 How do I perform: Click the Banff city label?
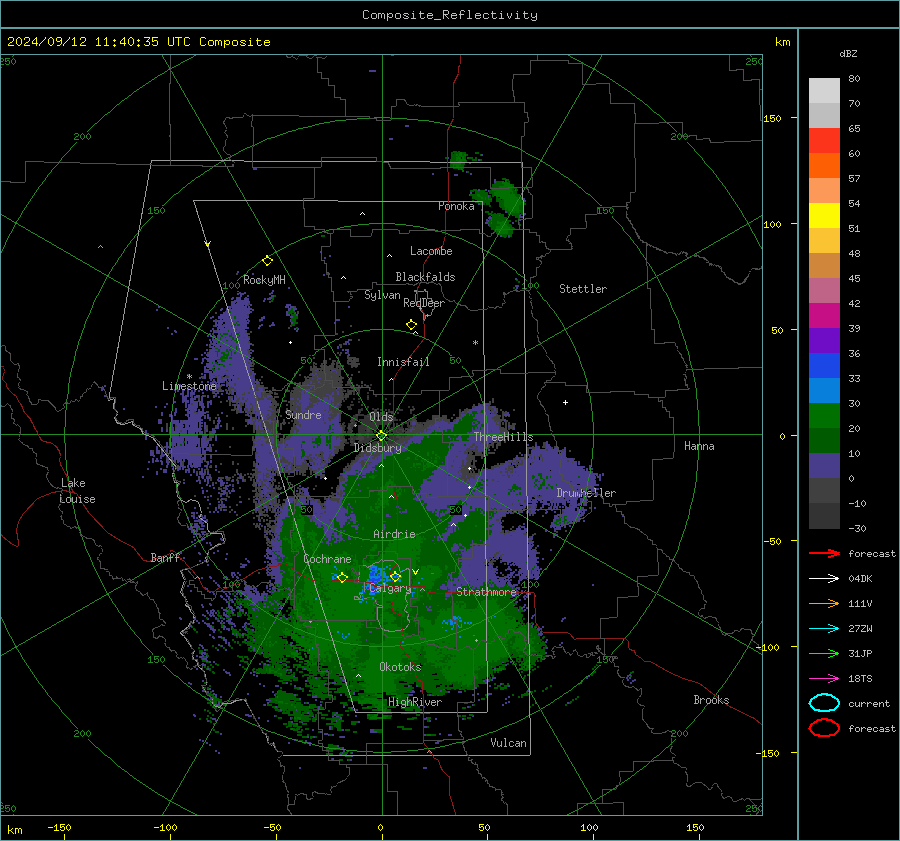[x=165, y=558]
